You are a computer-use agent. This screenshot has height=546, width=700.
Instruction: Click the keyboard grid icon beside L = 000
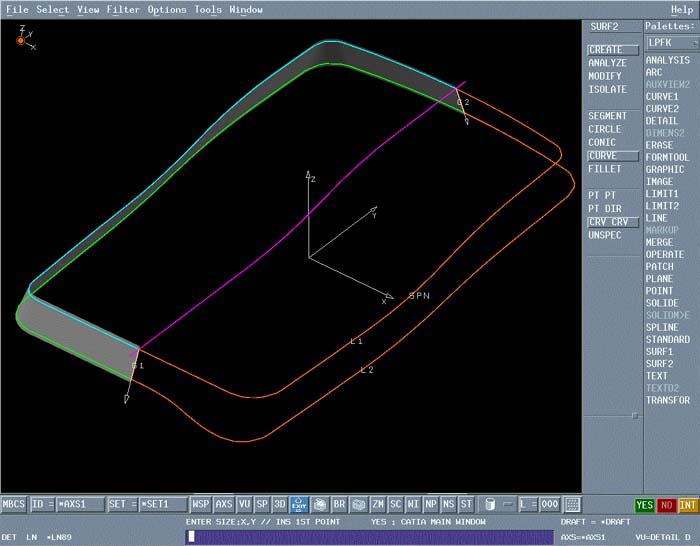click(x=572, y=505)
